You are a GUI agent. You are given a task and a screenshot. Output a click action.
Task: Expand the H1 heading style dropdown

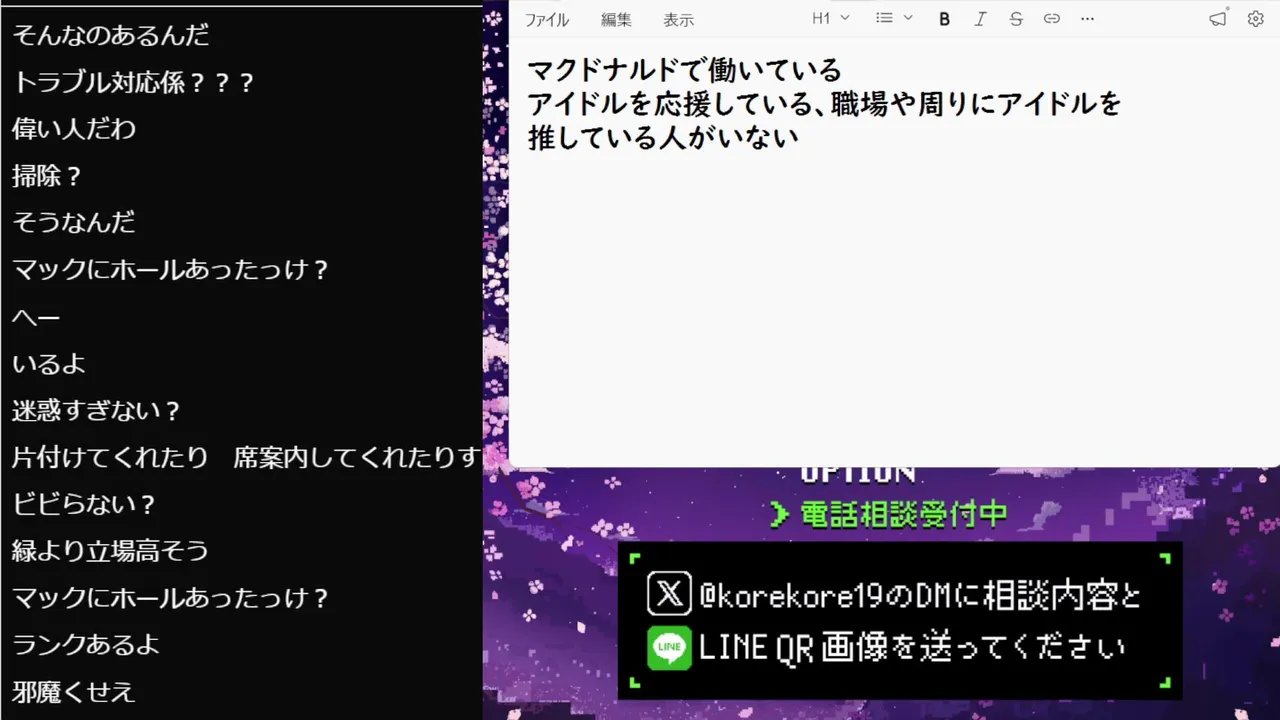coord(831,18)
